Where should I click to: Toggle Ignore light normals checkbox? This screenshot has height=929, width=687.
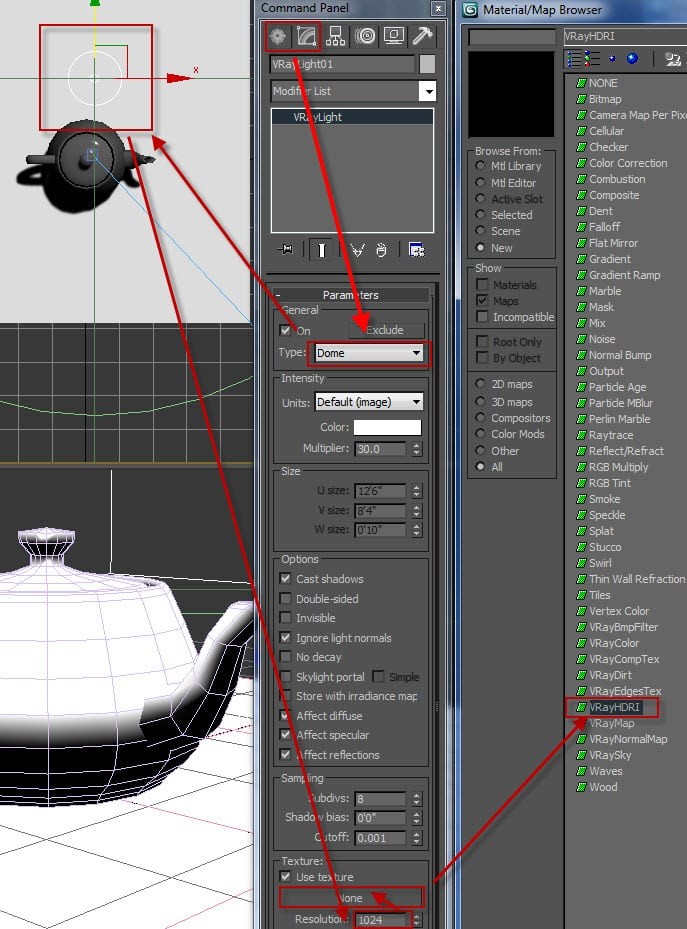click(285, 638)
